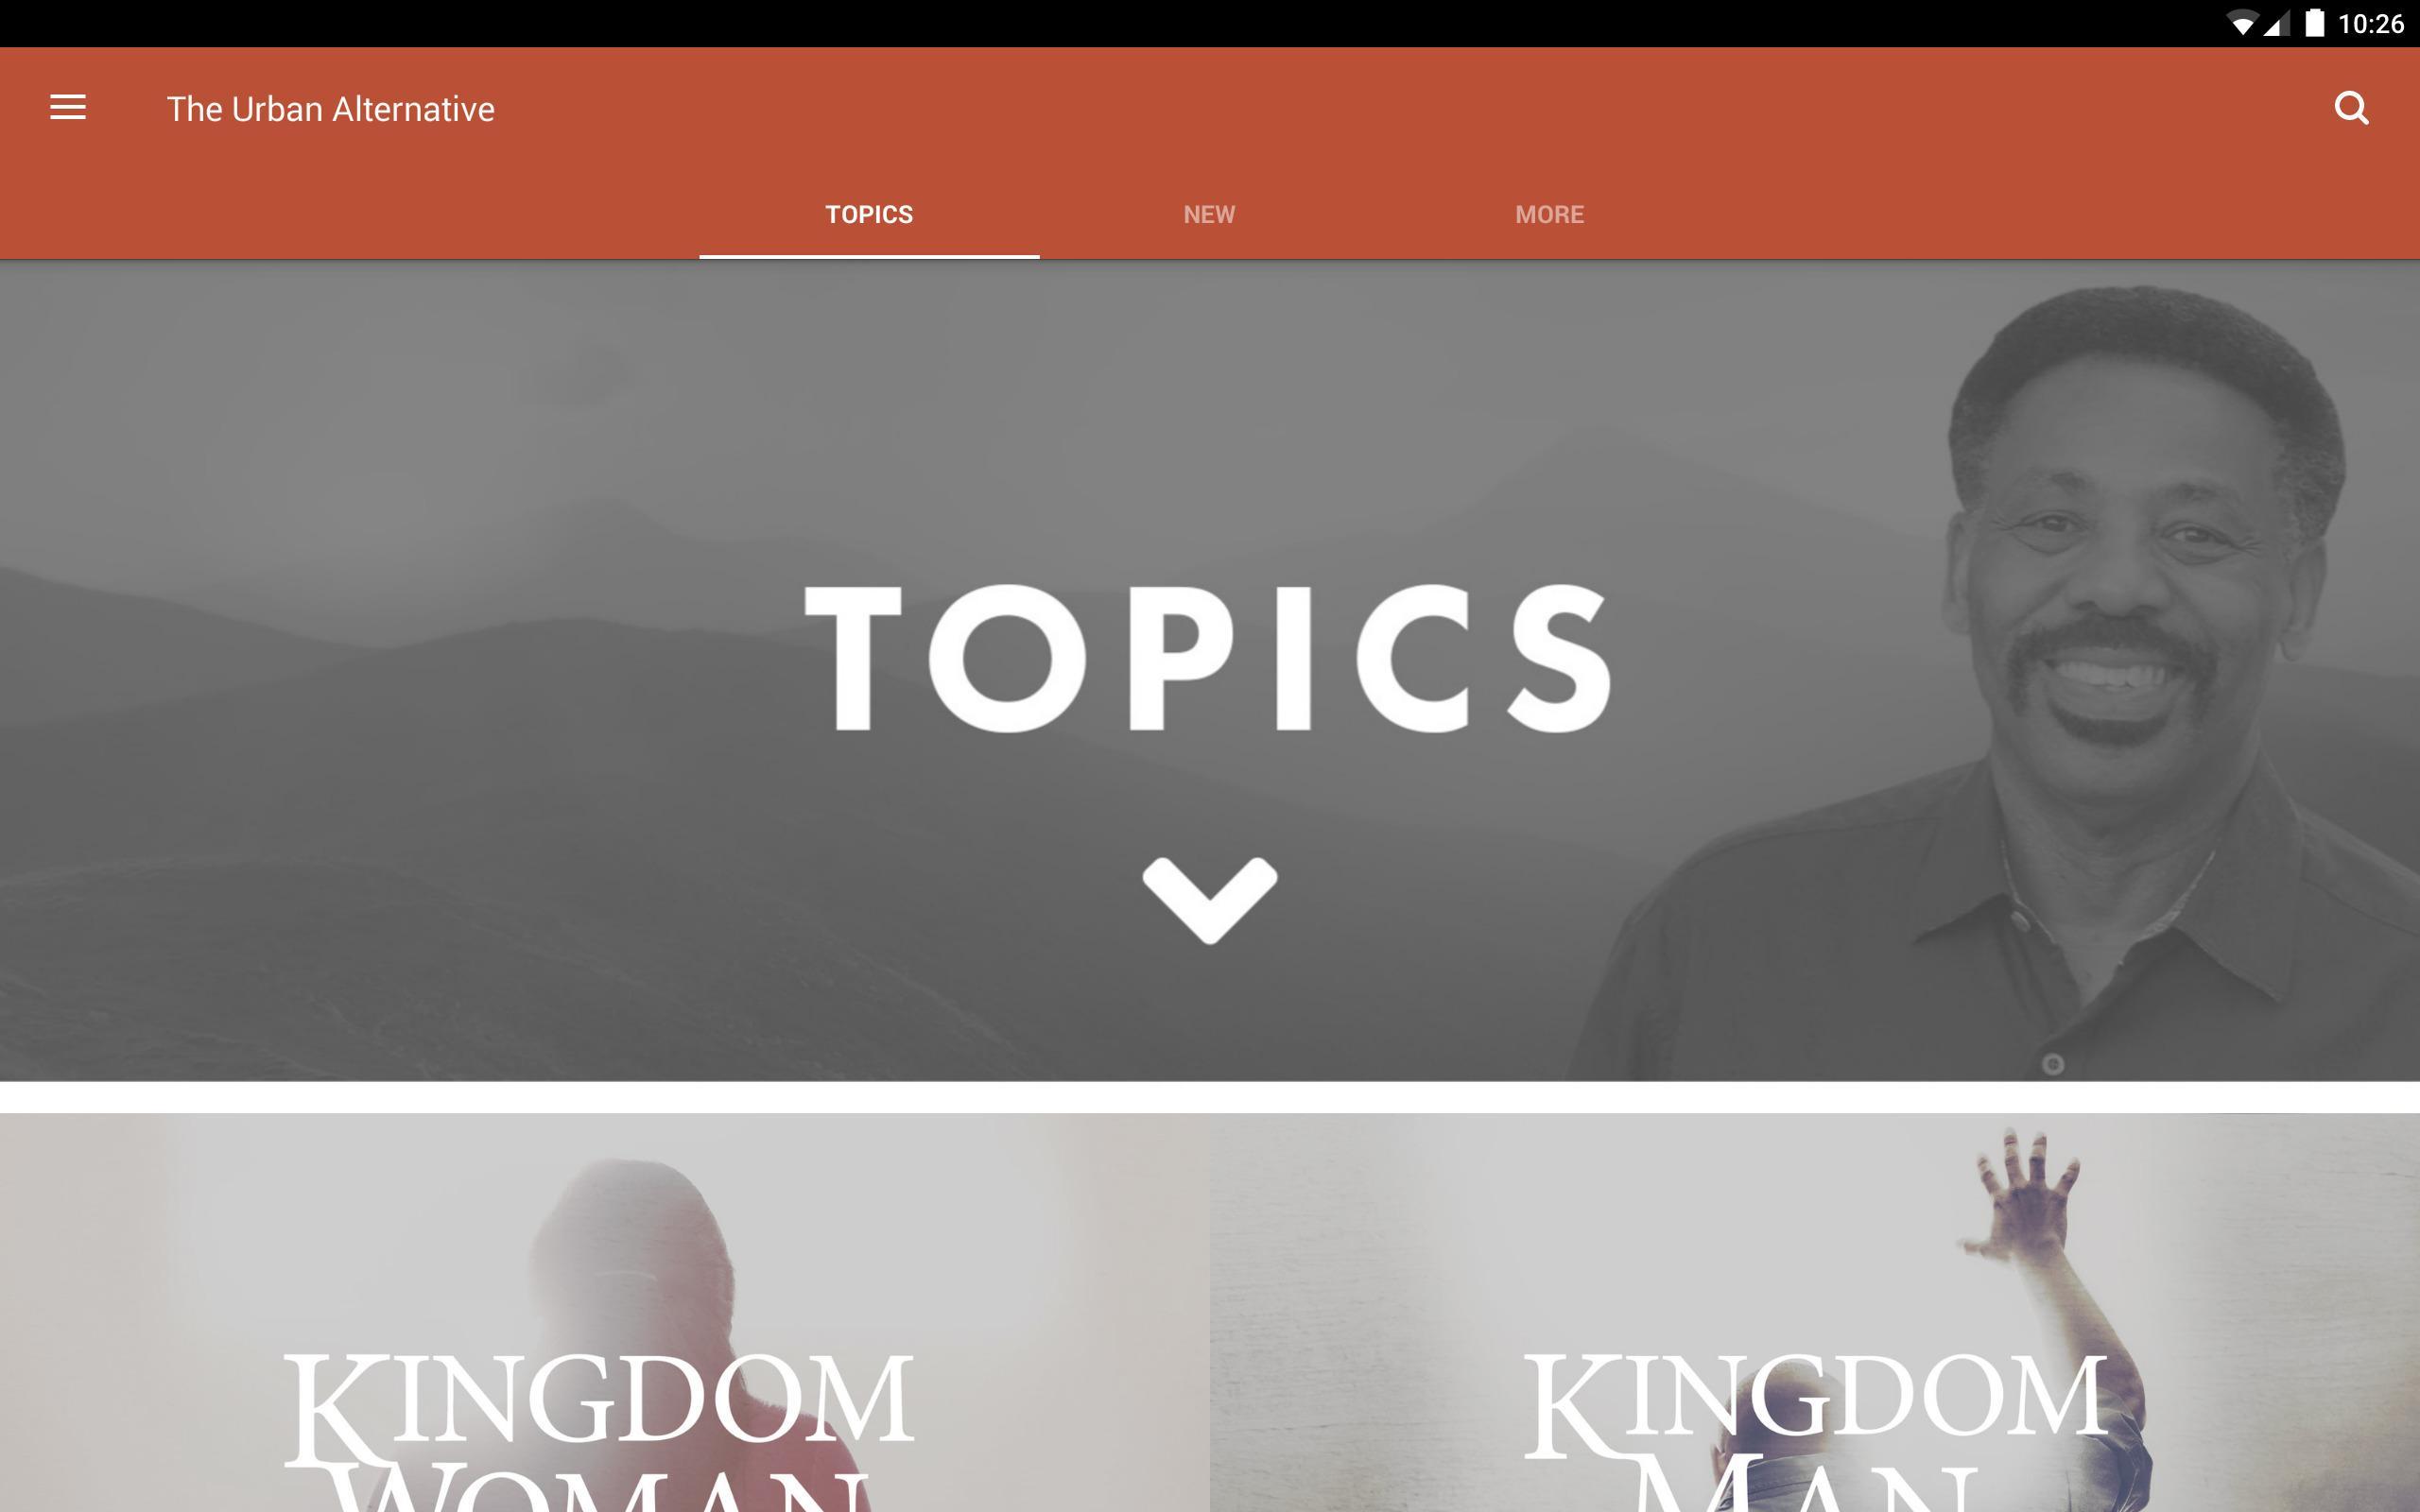The width and height of the screenshot is (2420, 1512).
Task: Switch to the TOPICS tab
Action: click(x=870, y=213)
